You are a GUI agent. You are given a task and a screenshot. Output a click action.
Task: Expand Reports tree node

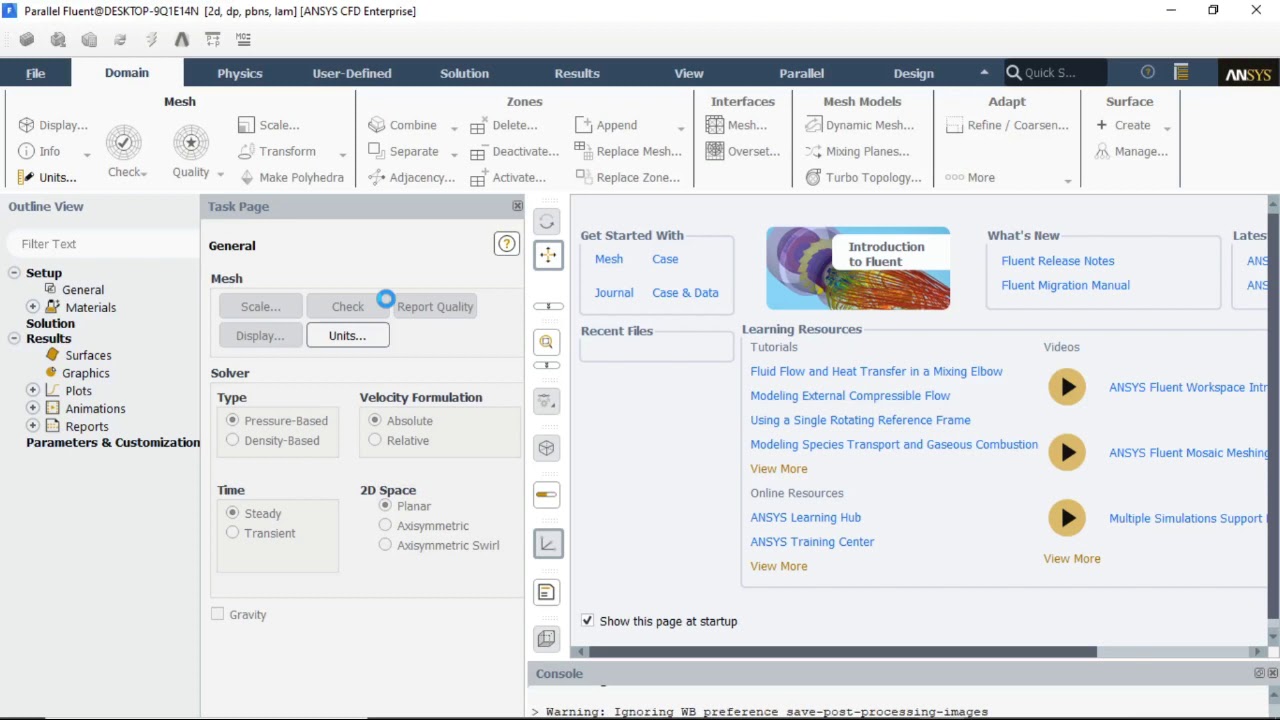point(33,426)
